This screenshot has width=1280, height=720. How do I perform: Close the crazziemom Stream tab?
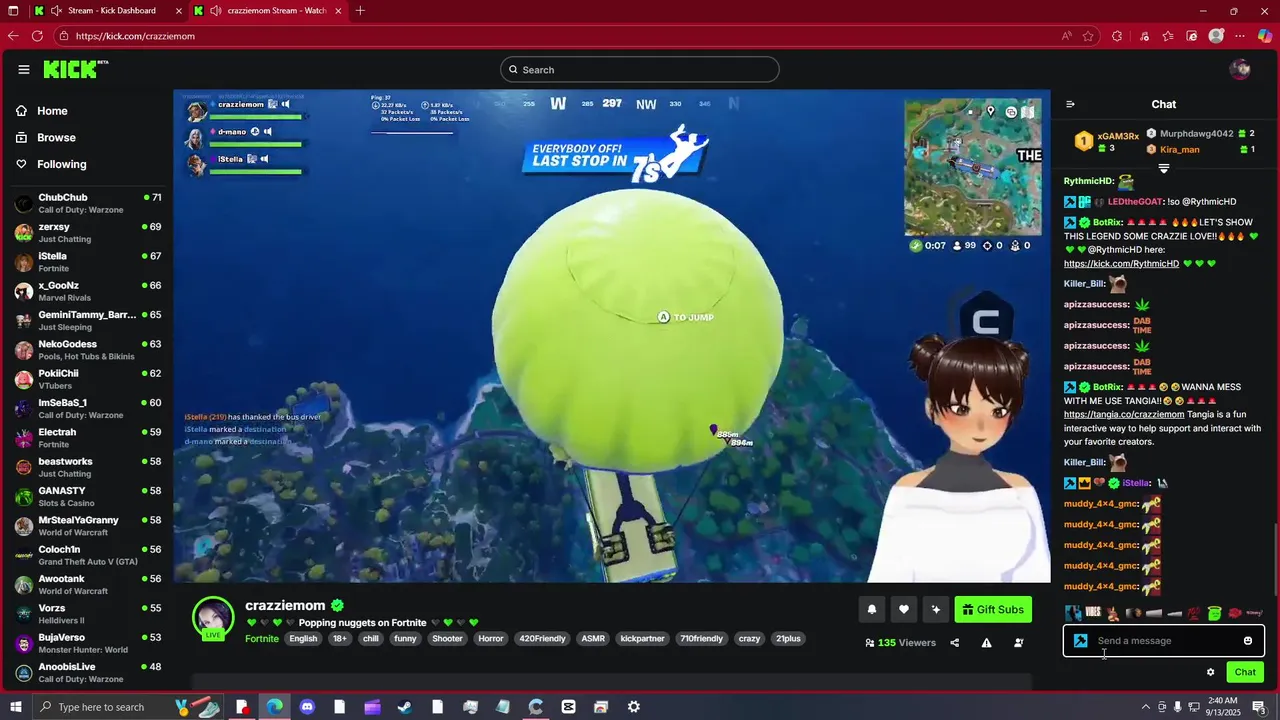point(339,11)
